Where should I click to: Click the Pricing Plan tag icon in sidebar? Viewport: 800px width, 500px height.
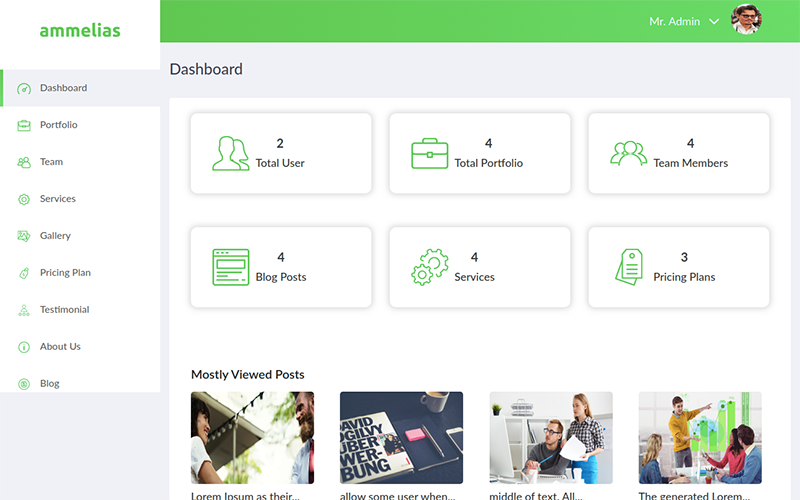click(x=24, y=273)
